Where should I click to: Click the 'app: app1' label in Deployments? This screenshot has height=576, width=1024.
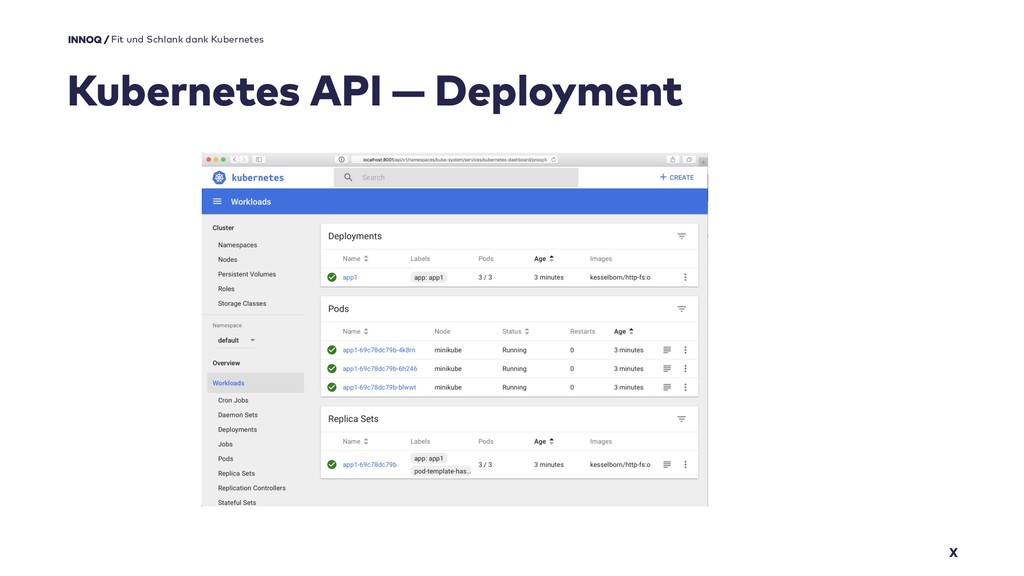(x=428, y=278)
